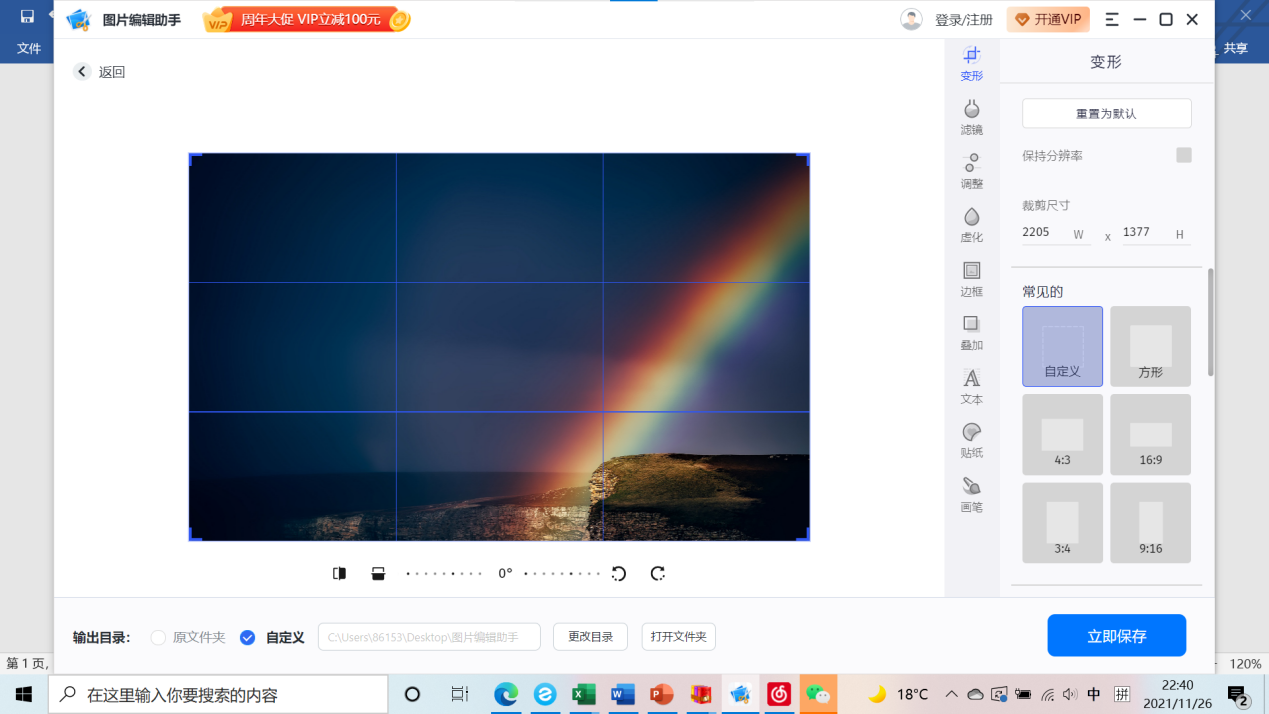Open the title bar hamburger menu
This screenshot has width=1269, height=714.
tap(1111, 19)
